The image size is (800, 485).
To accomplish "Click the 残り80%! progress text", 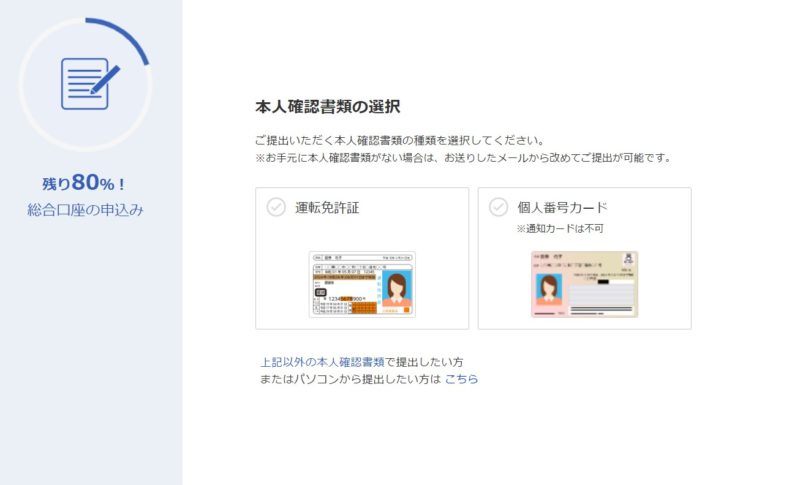I will [84, 183].
